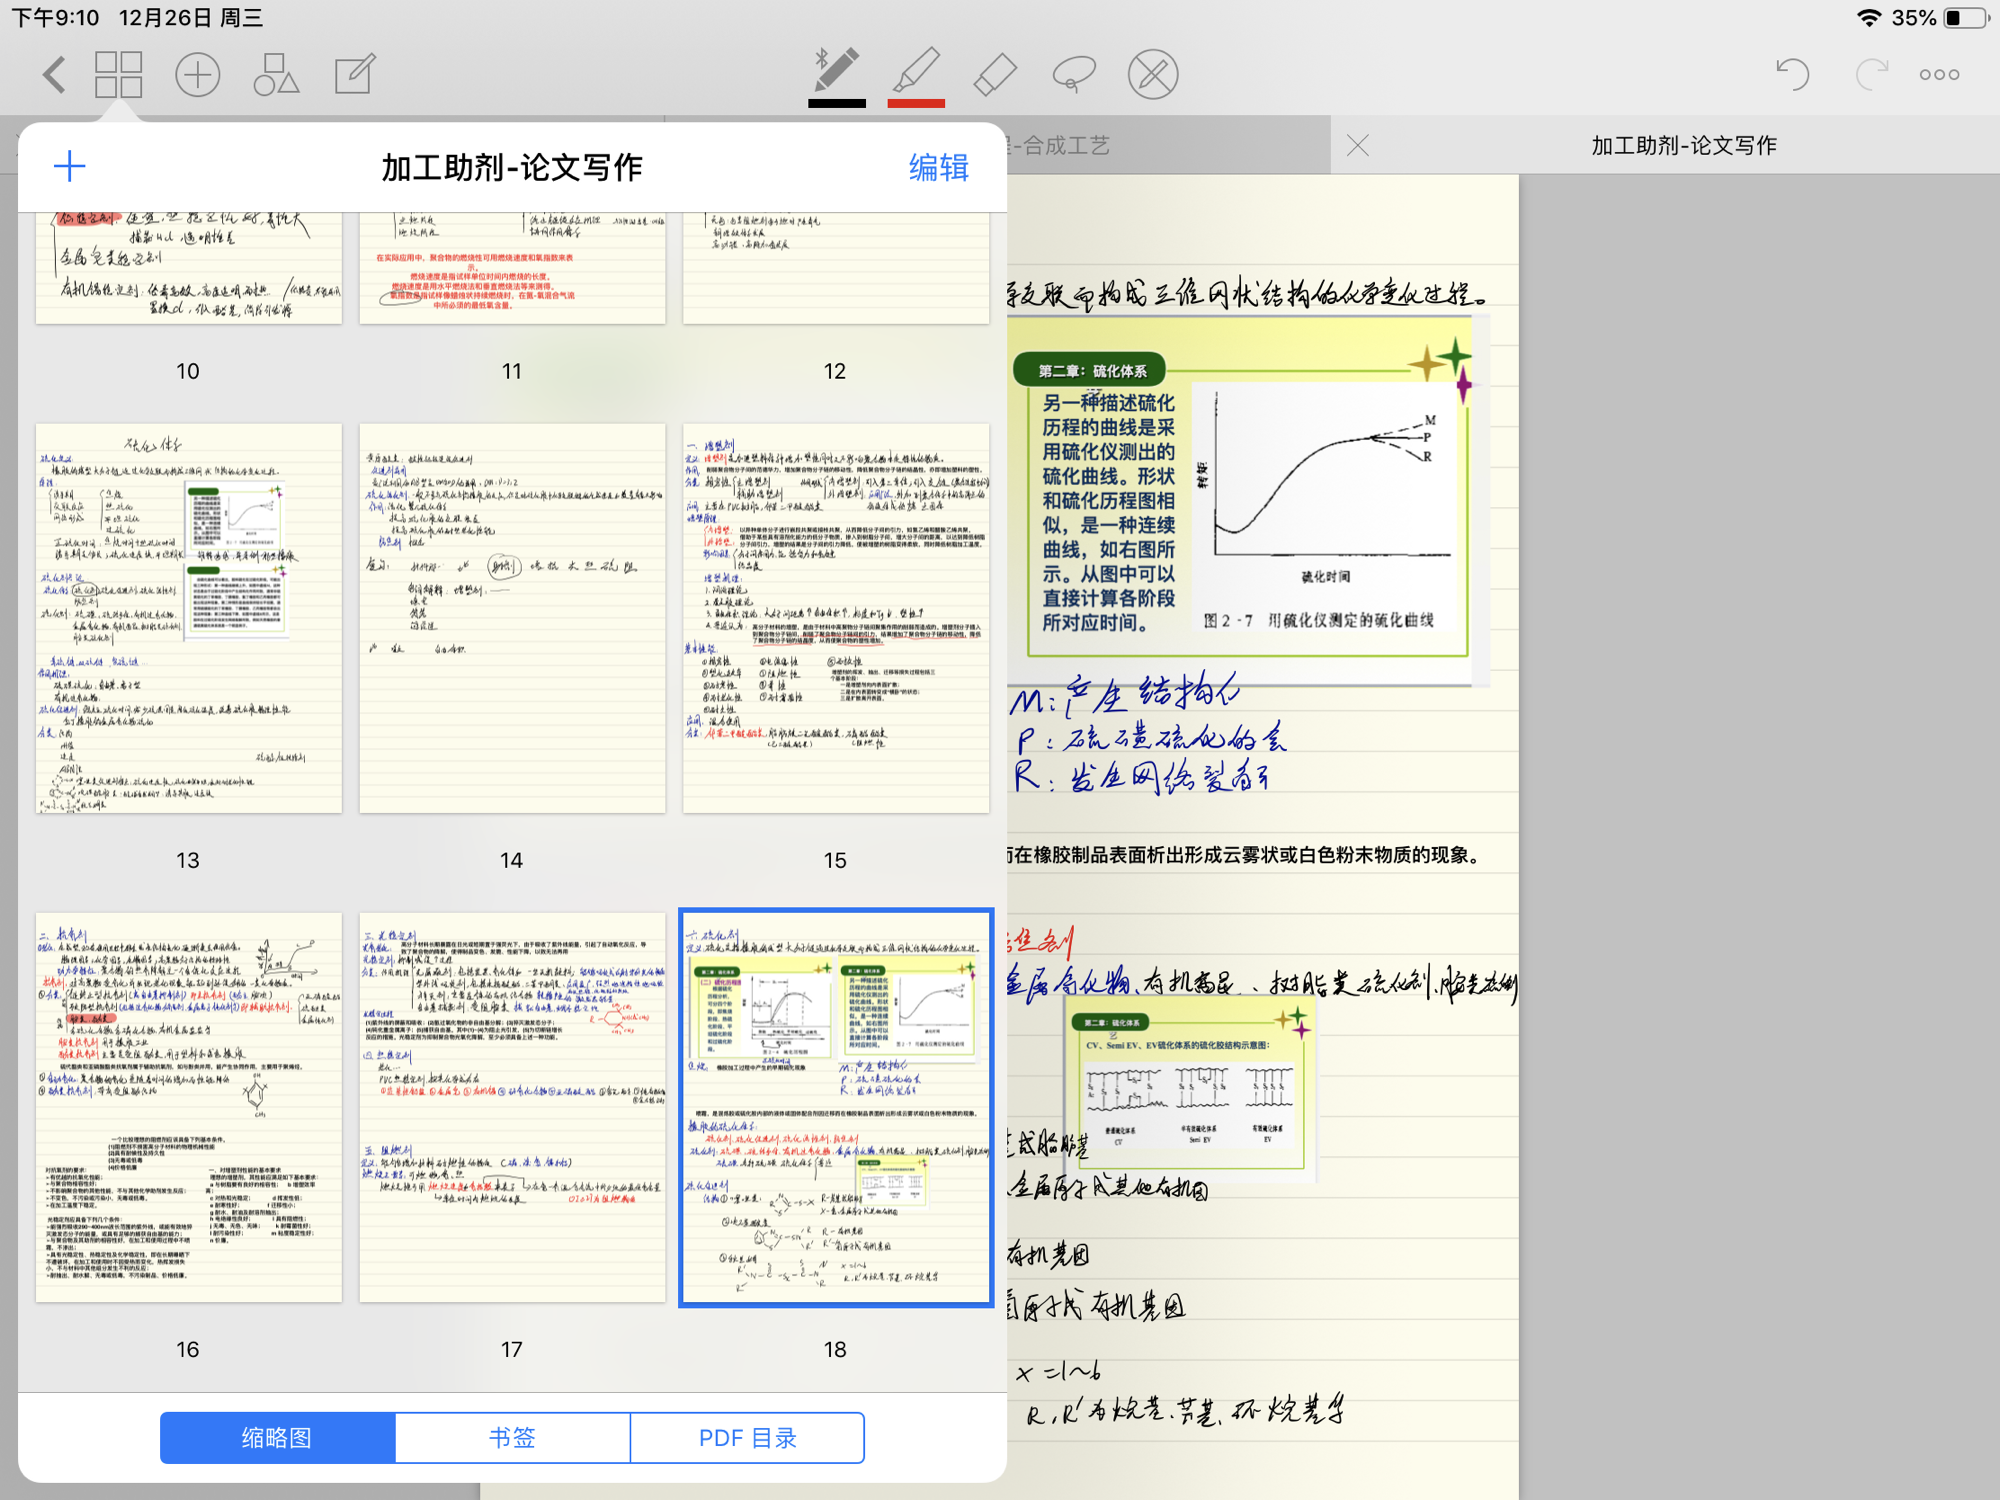Tap the add page plus-circle icon
This screenshot has width=2000, height=1500.
coord(197,75)
